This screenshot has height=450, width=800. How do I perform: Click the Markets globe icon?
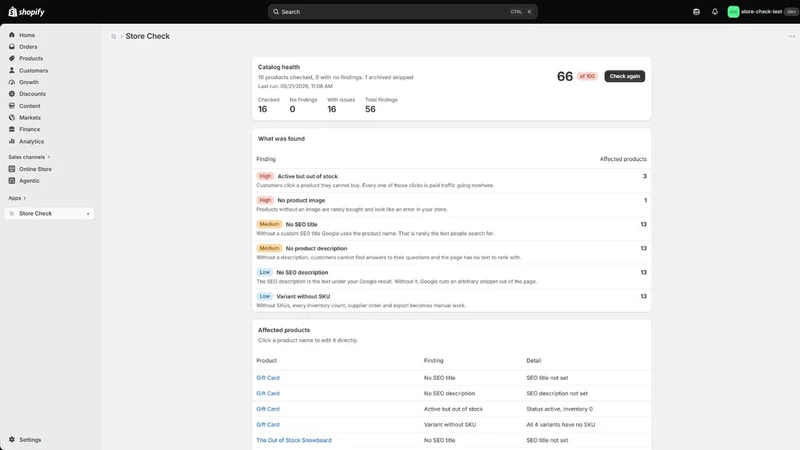[x=12, y=118]
